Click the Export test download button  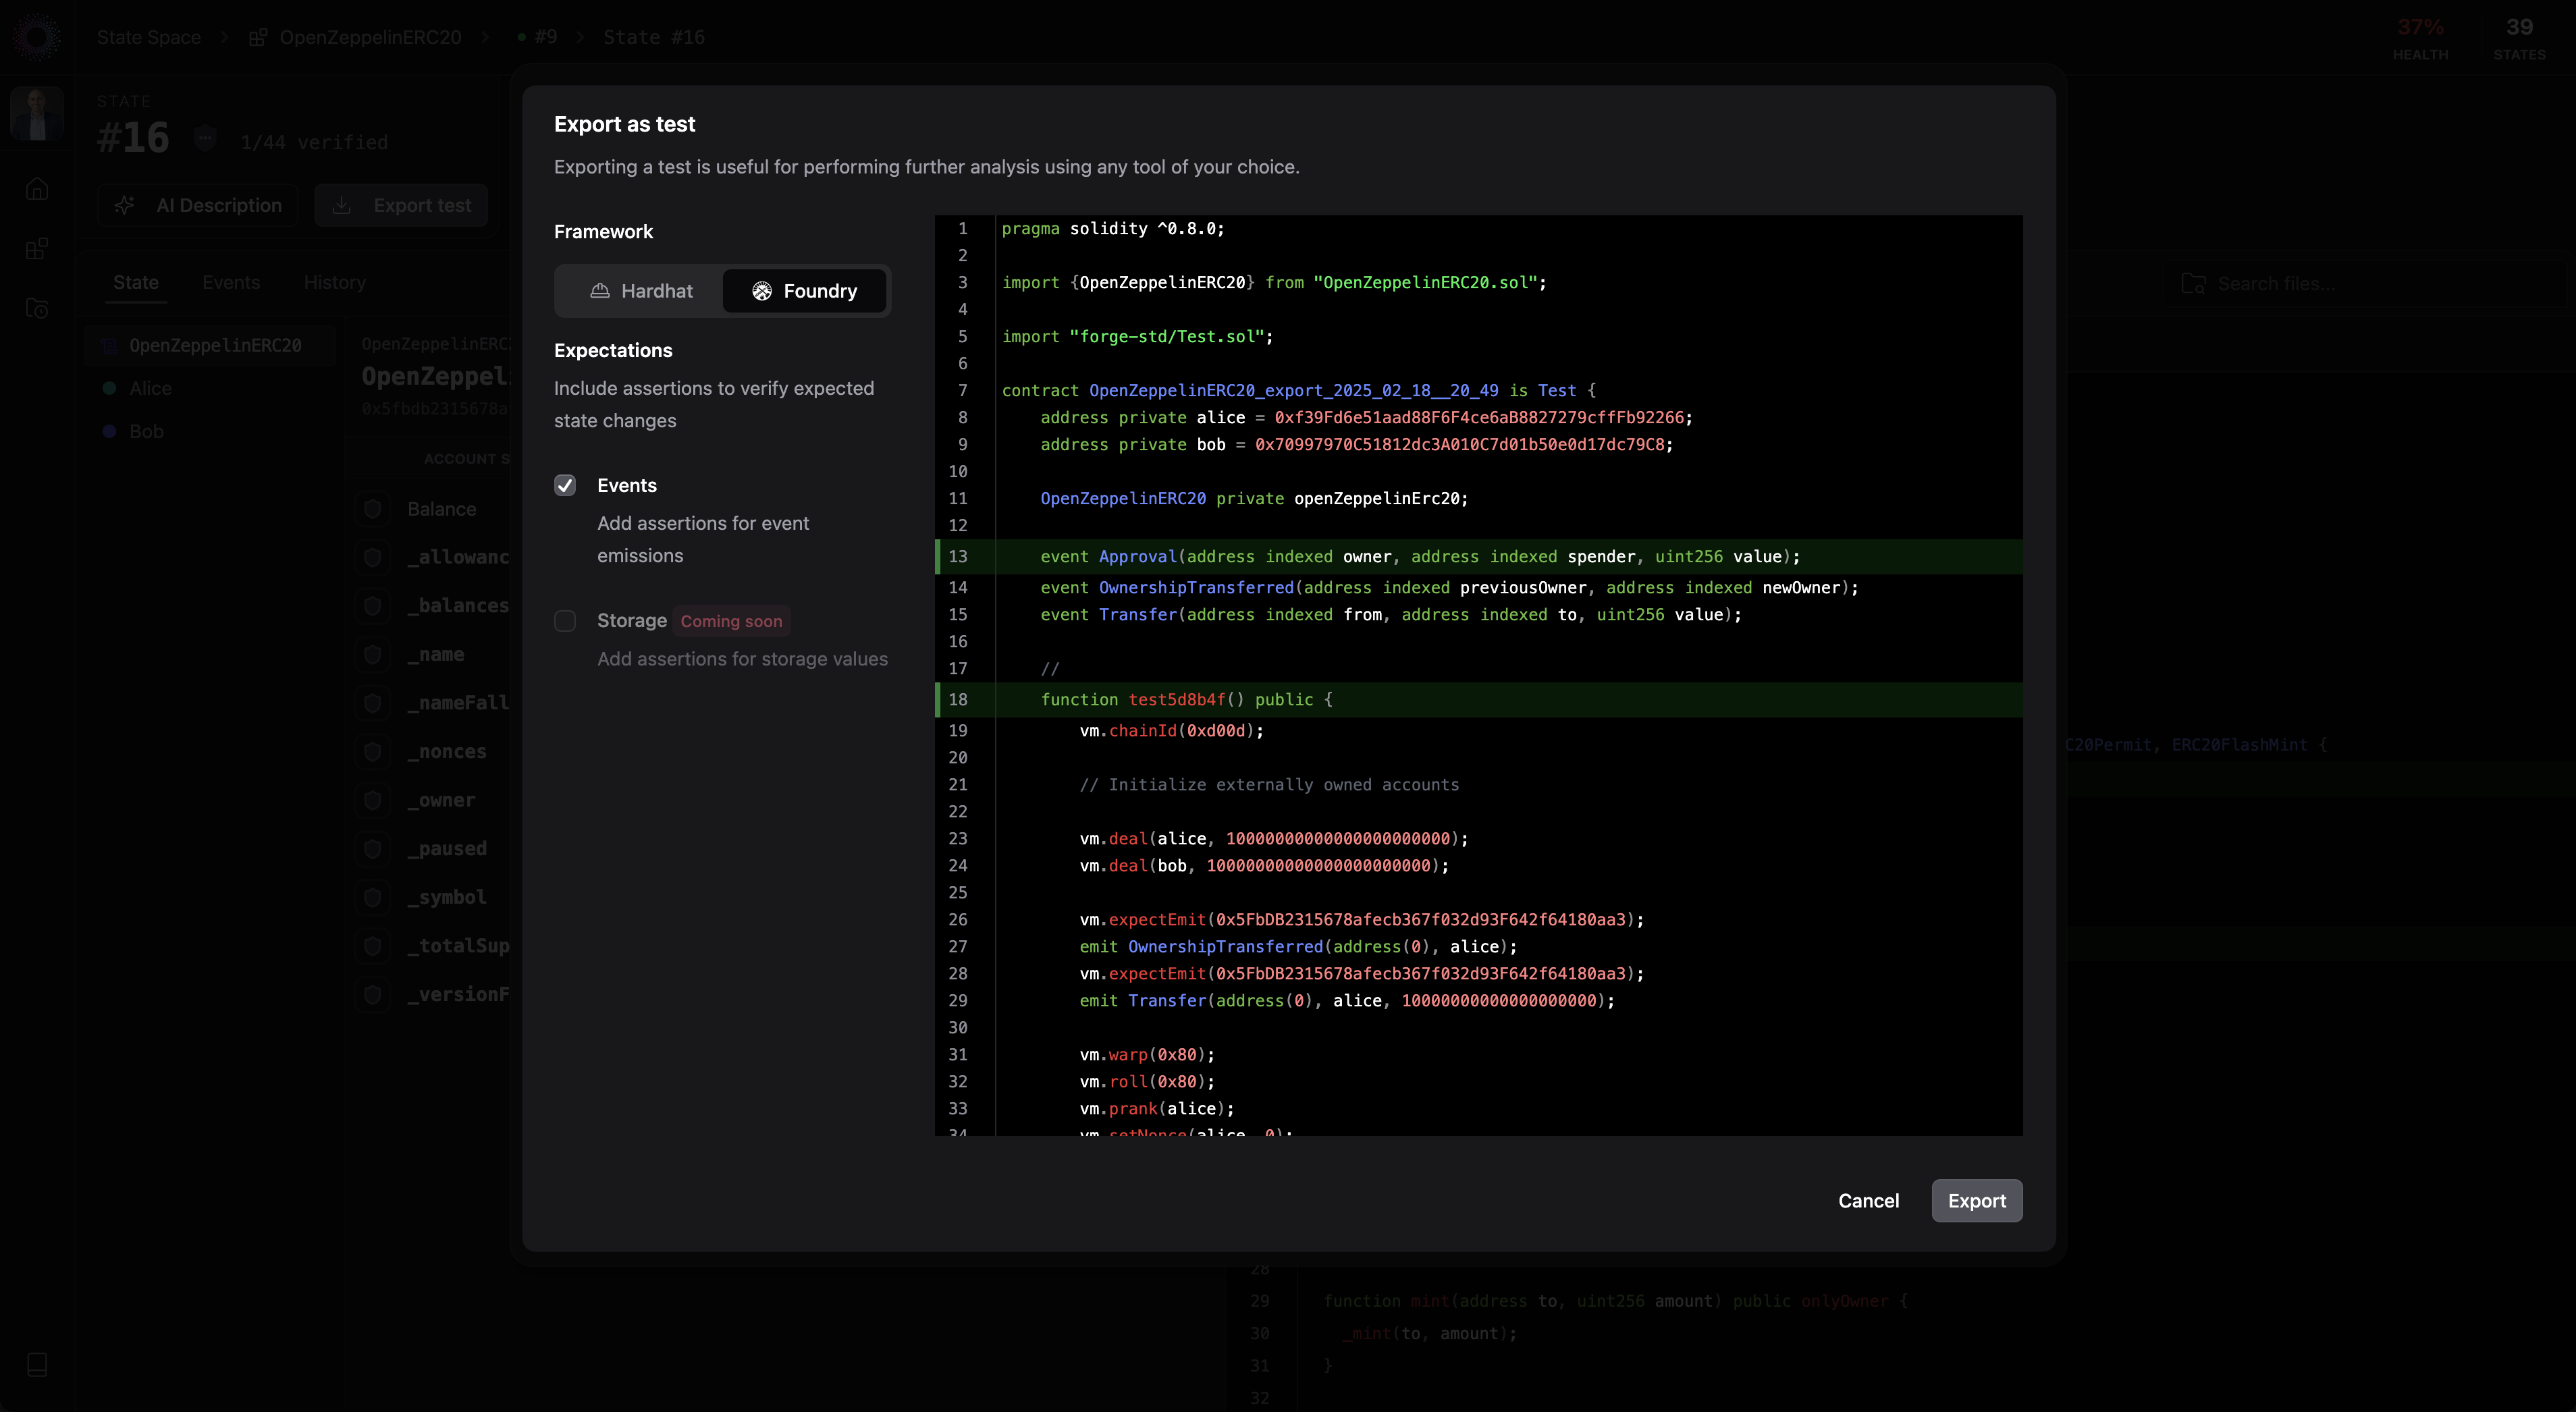click(401, 205)
